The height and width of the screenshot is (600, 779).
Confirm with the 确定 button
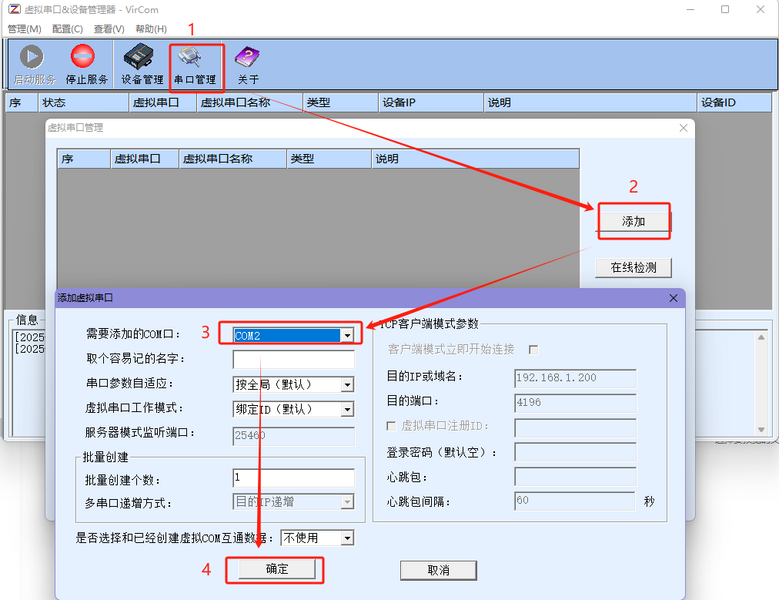277,569
